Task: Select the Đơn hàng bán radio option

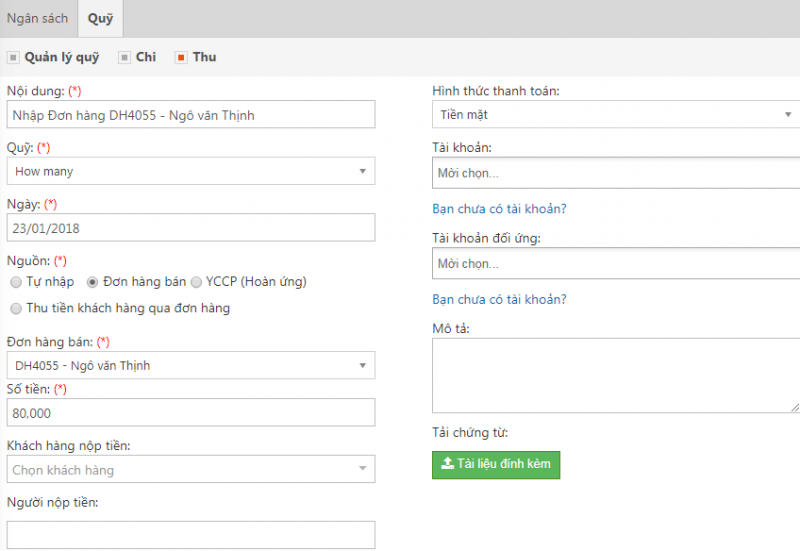Action: (92, 282)
